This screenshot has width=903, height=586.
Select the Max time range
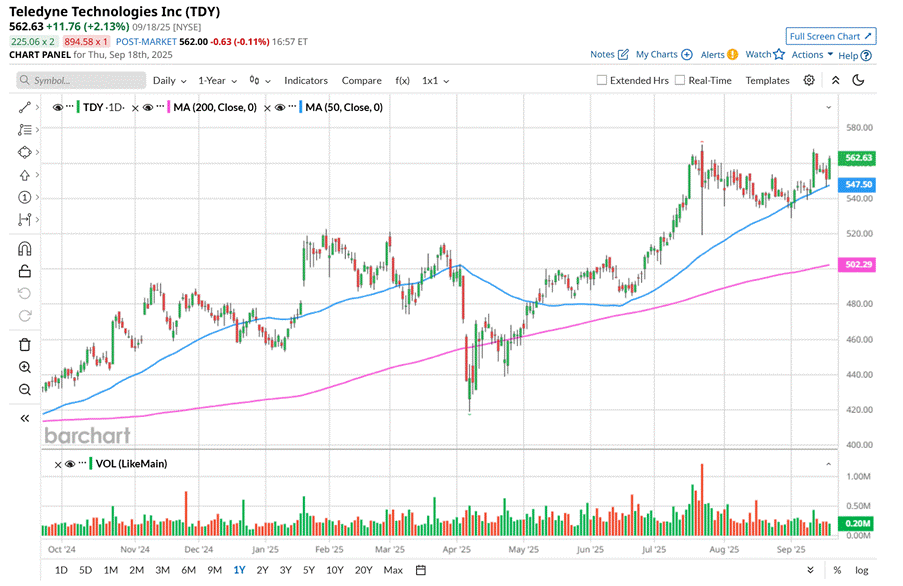pyautogui.click(x=393, y=570)
